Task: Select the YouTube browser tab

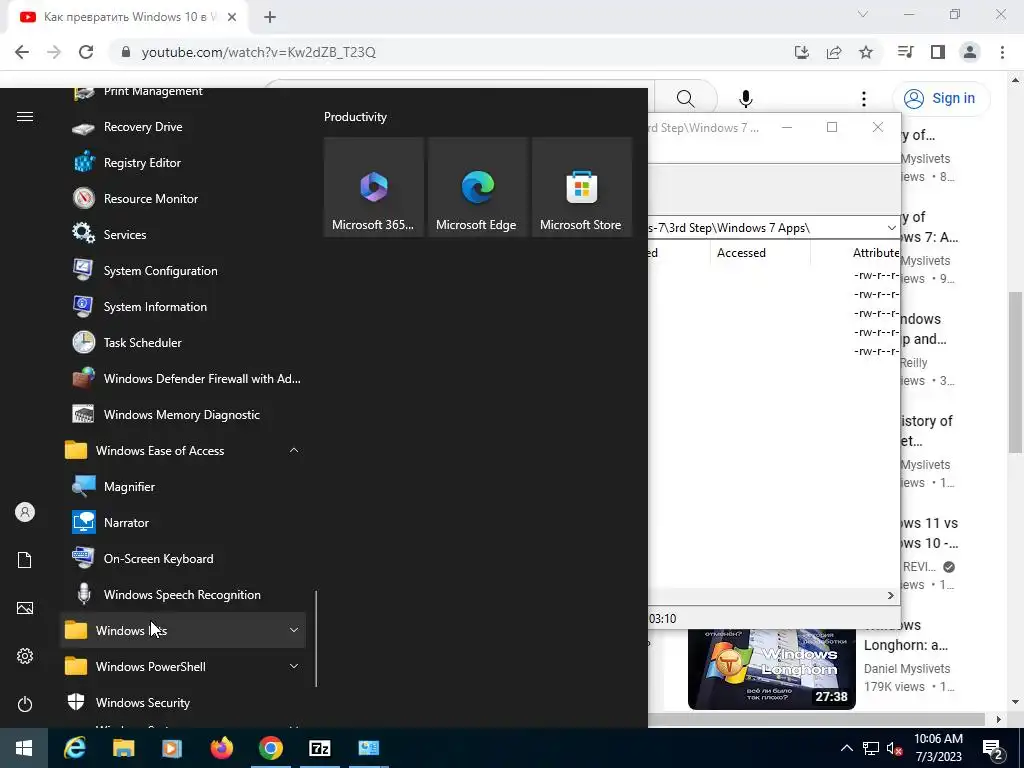Action: pos(128,17)
